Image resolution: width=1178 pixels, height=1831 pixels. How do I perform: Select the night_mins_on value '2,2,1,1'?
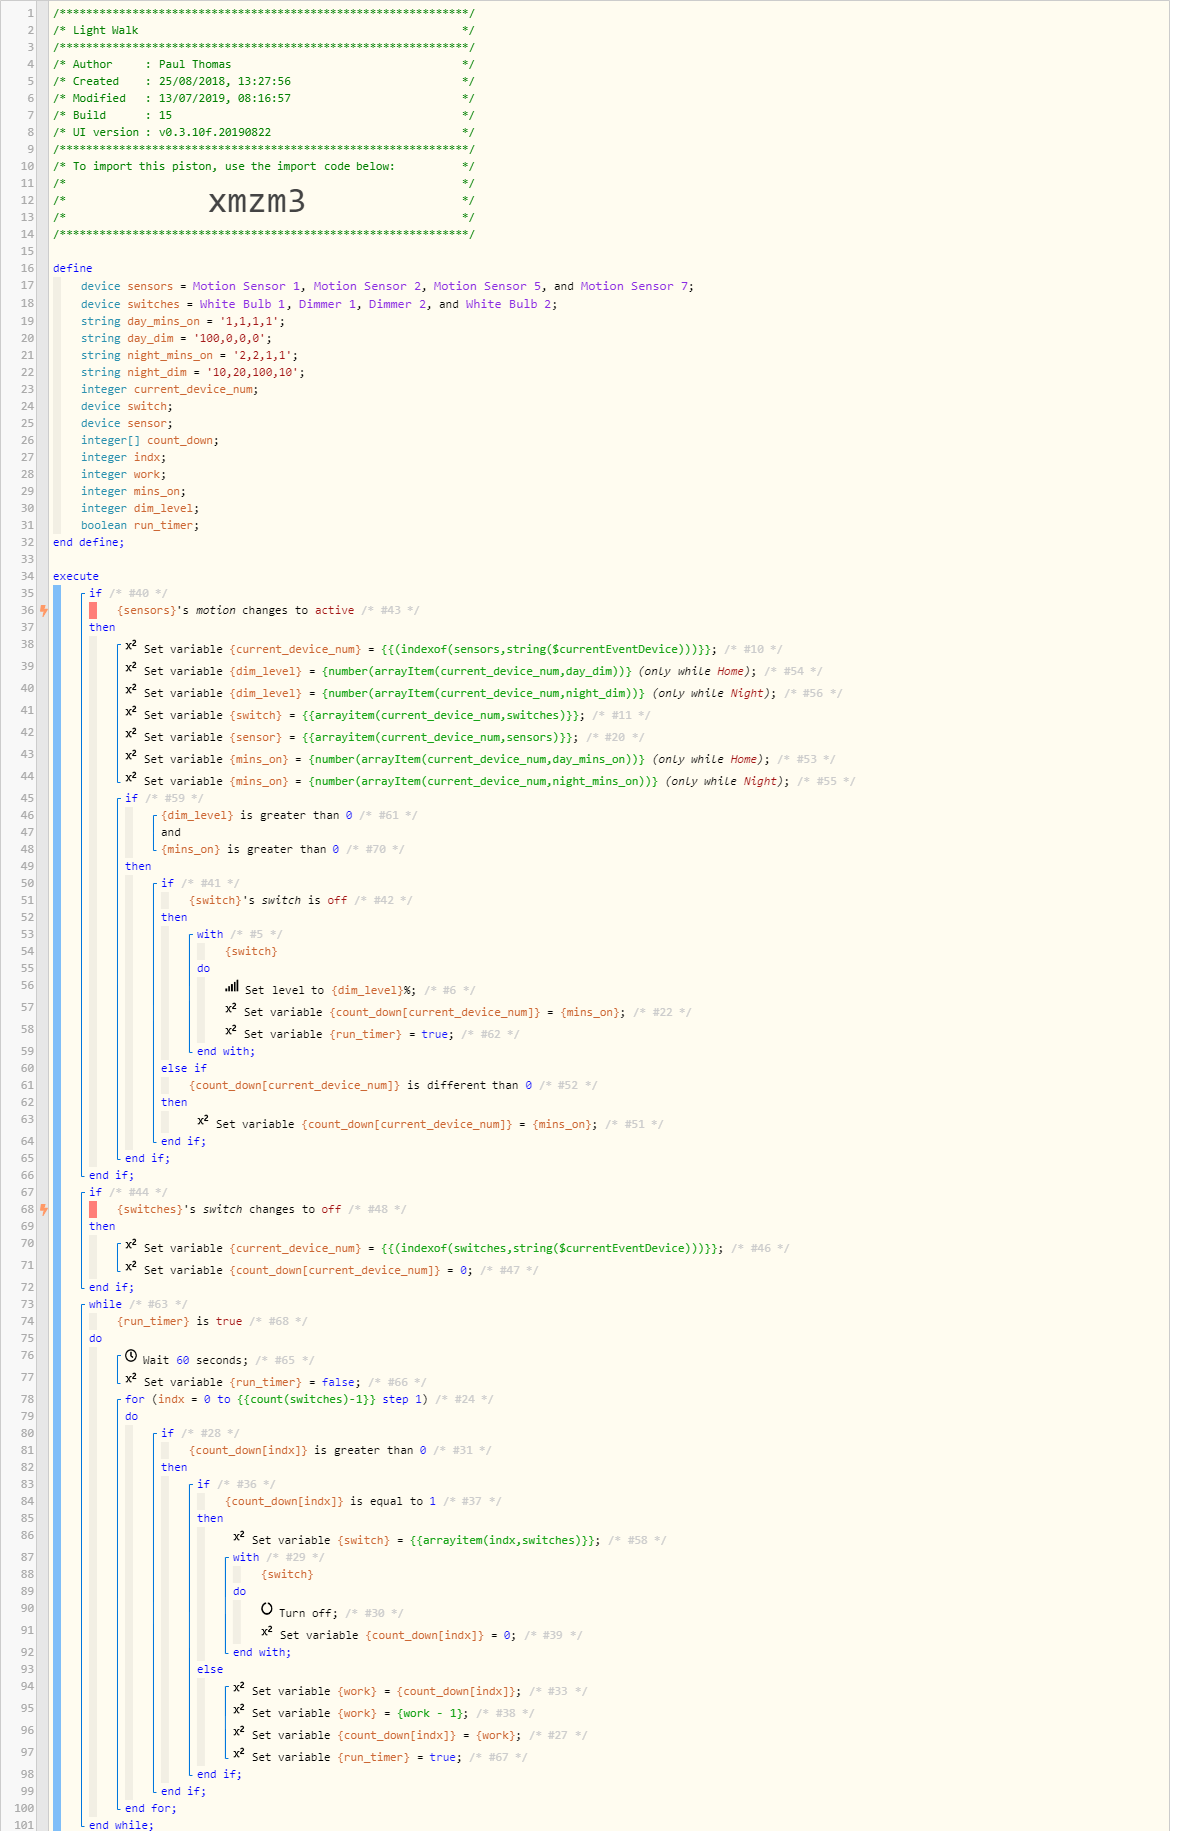click(263, 355)
